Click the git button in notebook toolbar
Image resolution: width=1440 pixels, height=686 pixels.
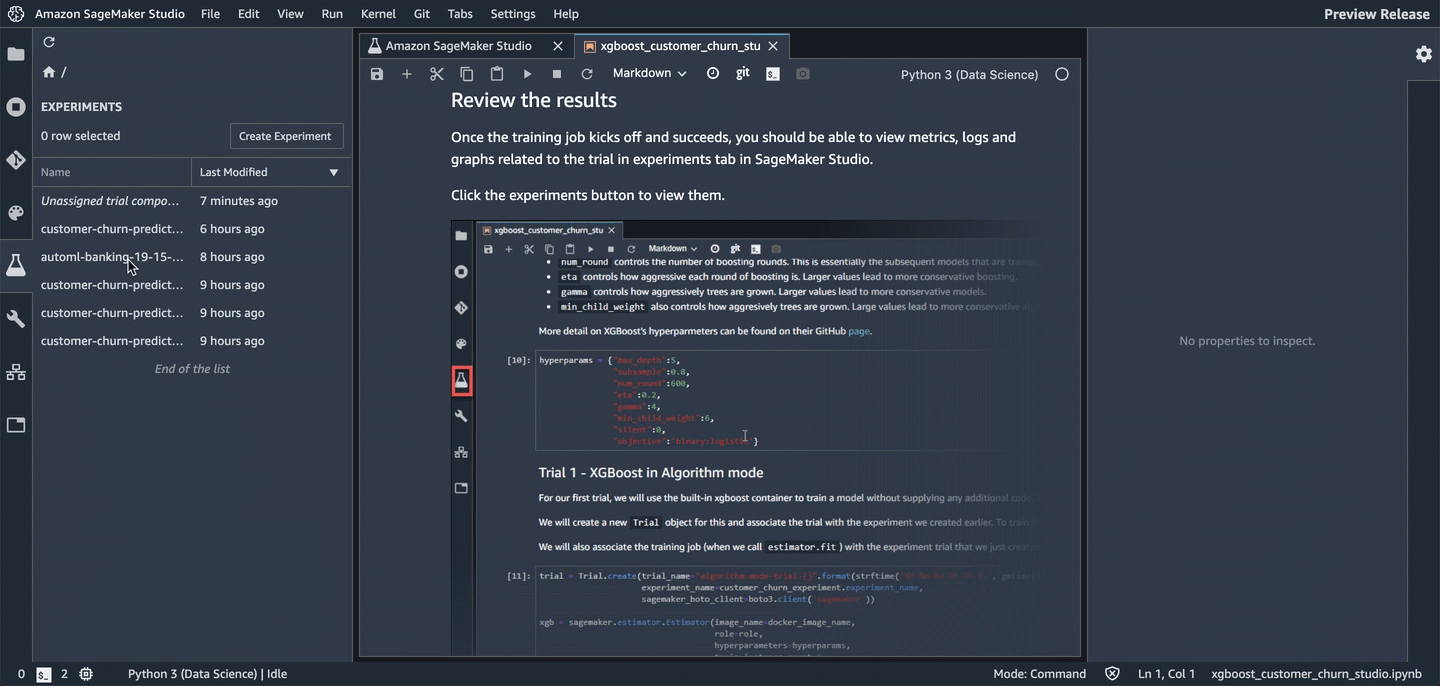click(x=743, y=73)
